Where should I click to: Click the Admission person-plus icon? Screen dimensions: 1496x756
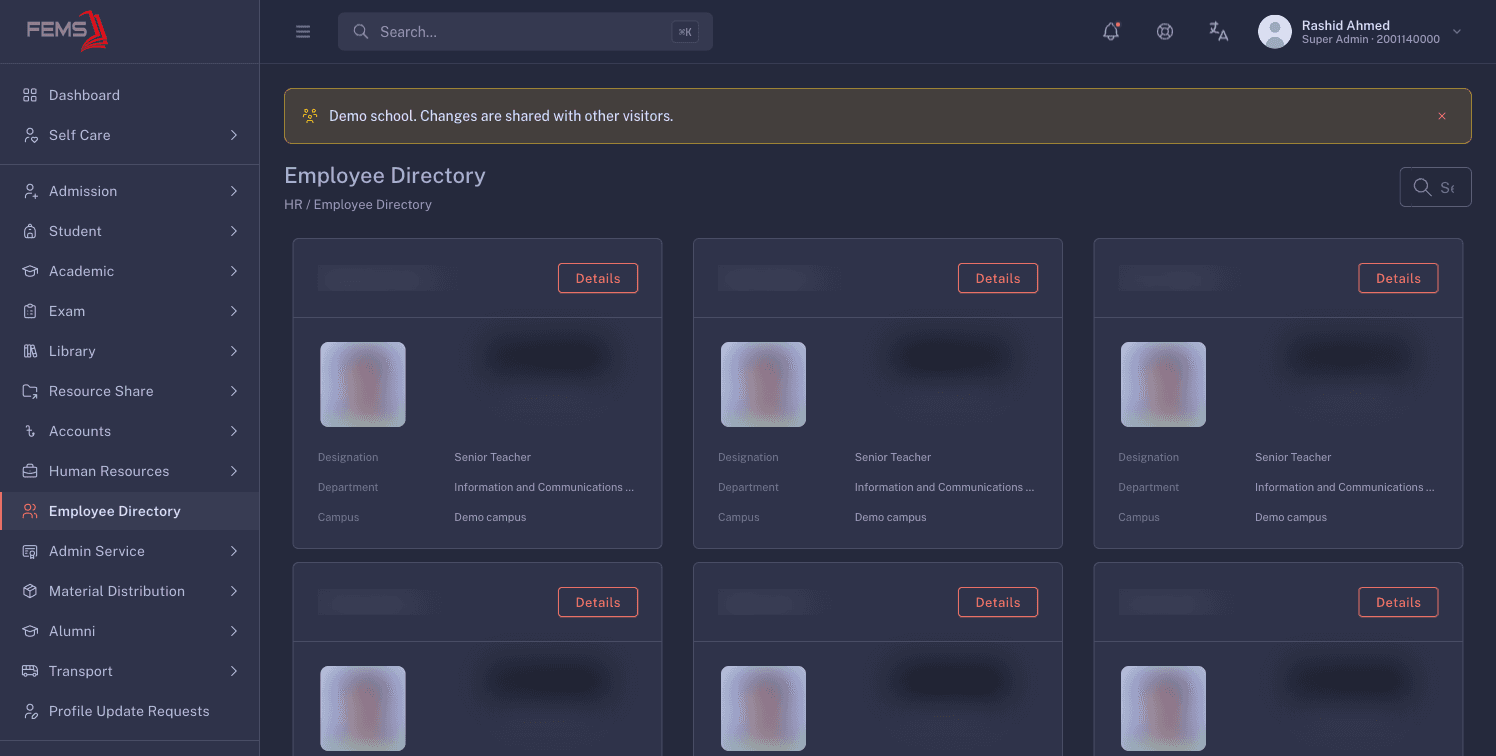[30, 191]
